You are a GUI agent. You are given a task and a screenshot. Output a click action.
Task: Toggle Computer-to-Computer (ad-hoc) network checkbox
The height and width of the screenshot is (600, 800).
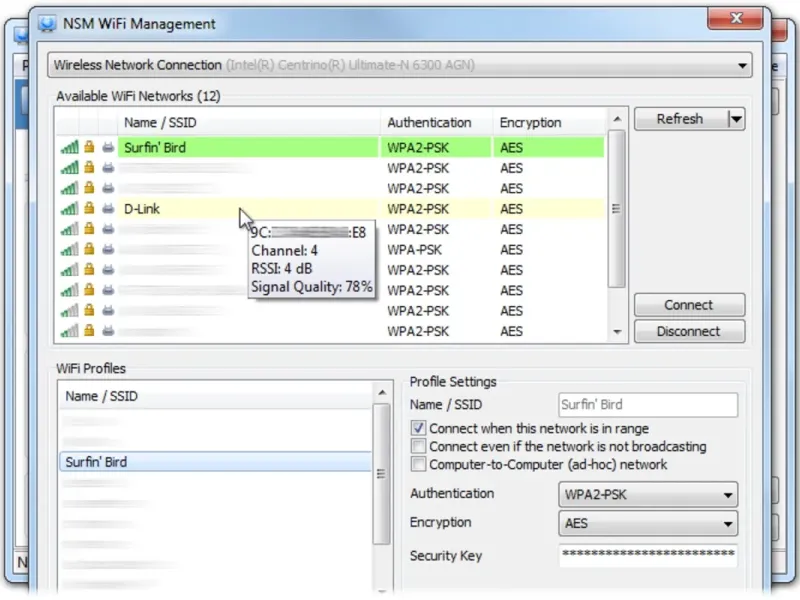(x=418, y=464)
